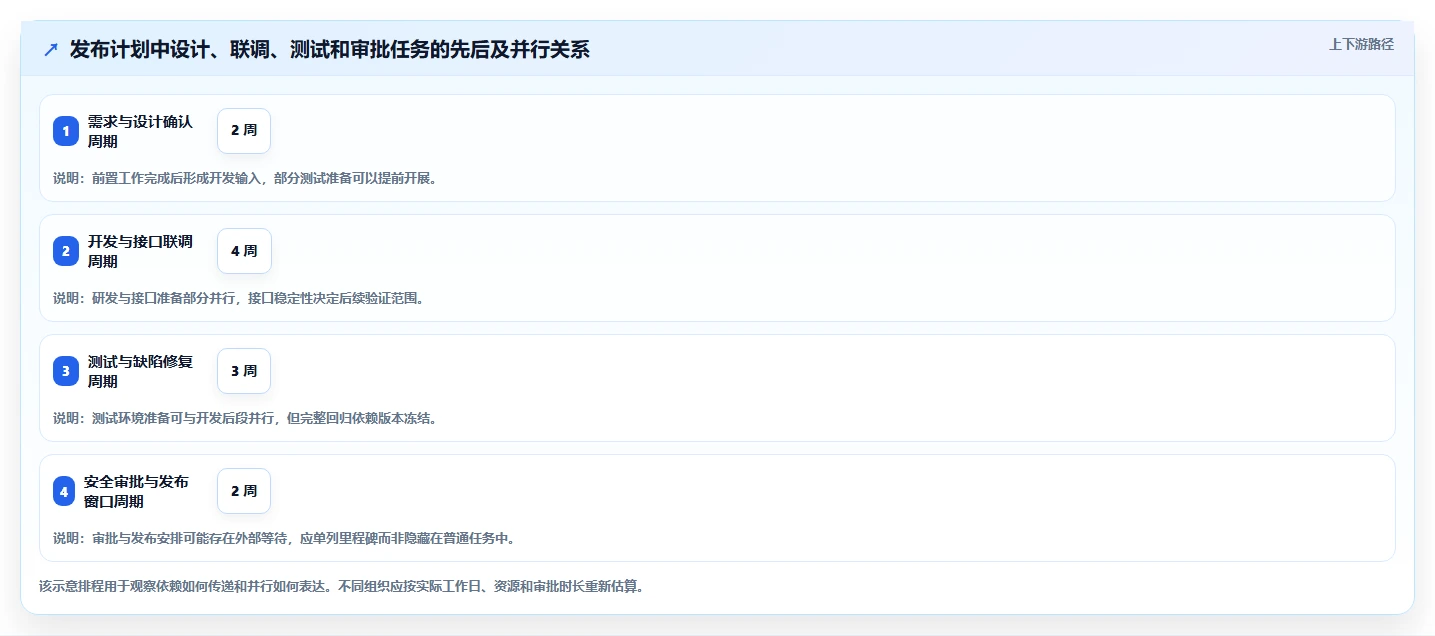Select the 安全审批与发布窗口周期 label
The width and height of the screenshot is (1435, 636).
pos(136,491)
